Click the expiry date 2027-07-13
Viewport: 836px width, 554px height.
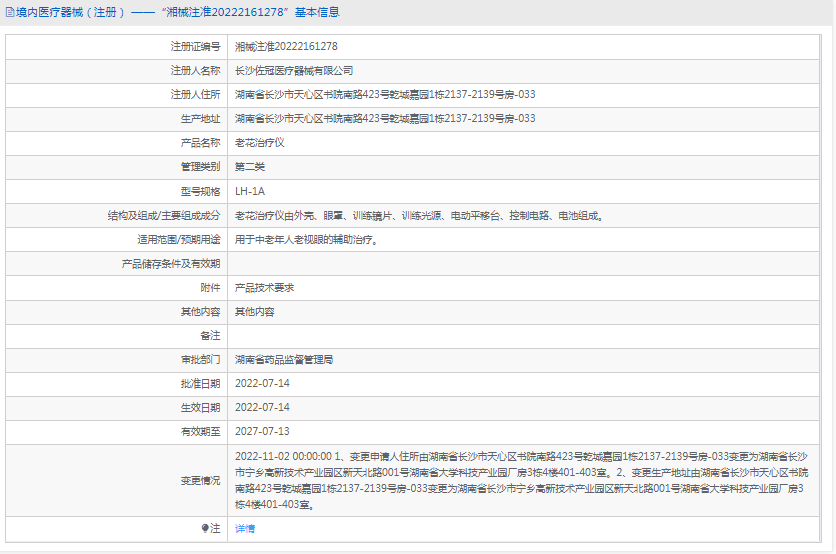point(262,431)
